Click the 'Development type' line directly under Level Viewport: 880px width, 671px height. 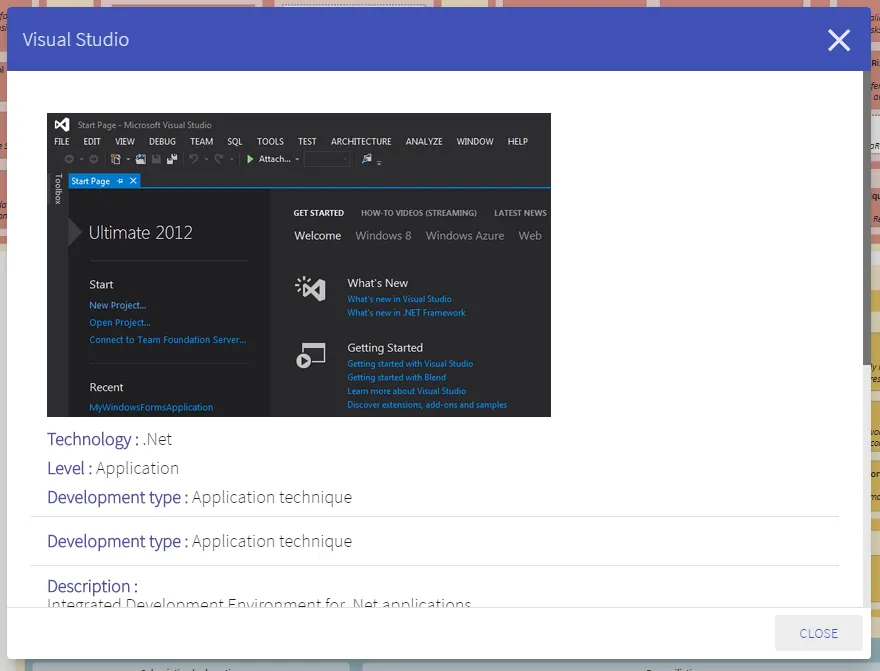(x=199, y=497)
